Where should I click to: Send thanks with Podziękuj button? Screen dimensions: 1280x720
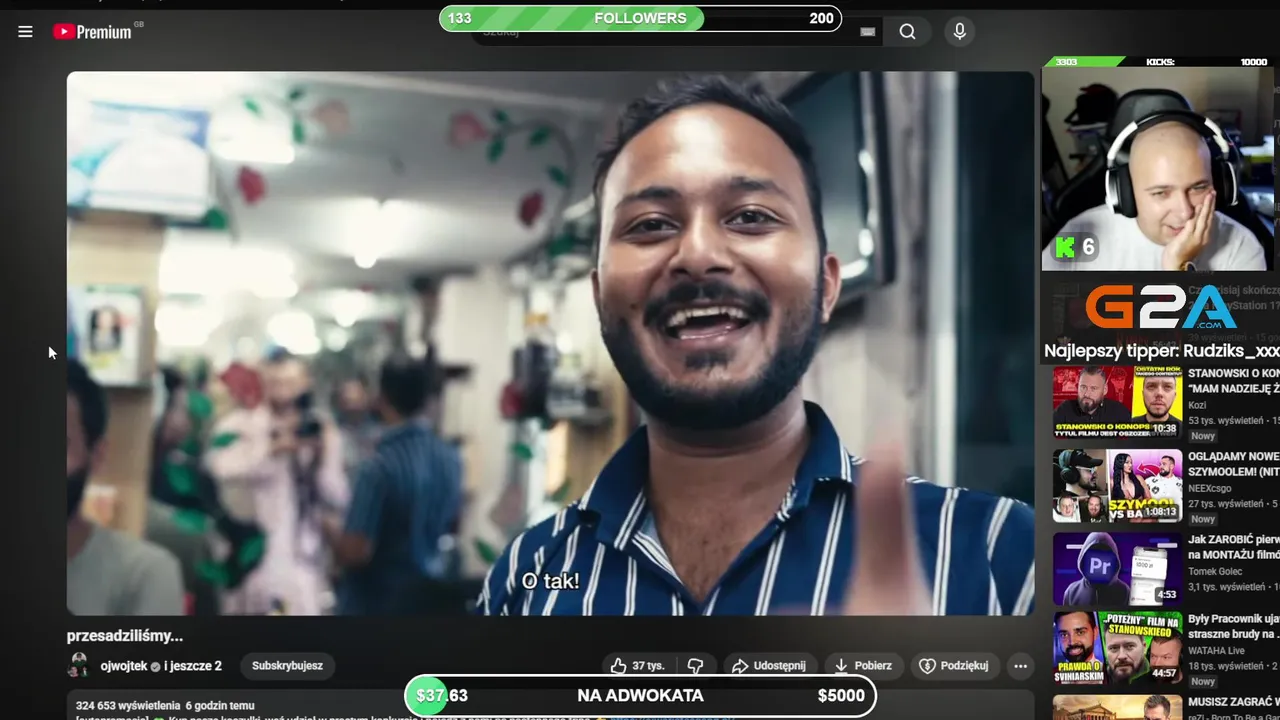(x=954, y=666)
